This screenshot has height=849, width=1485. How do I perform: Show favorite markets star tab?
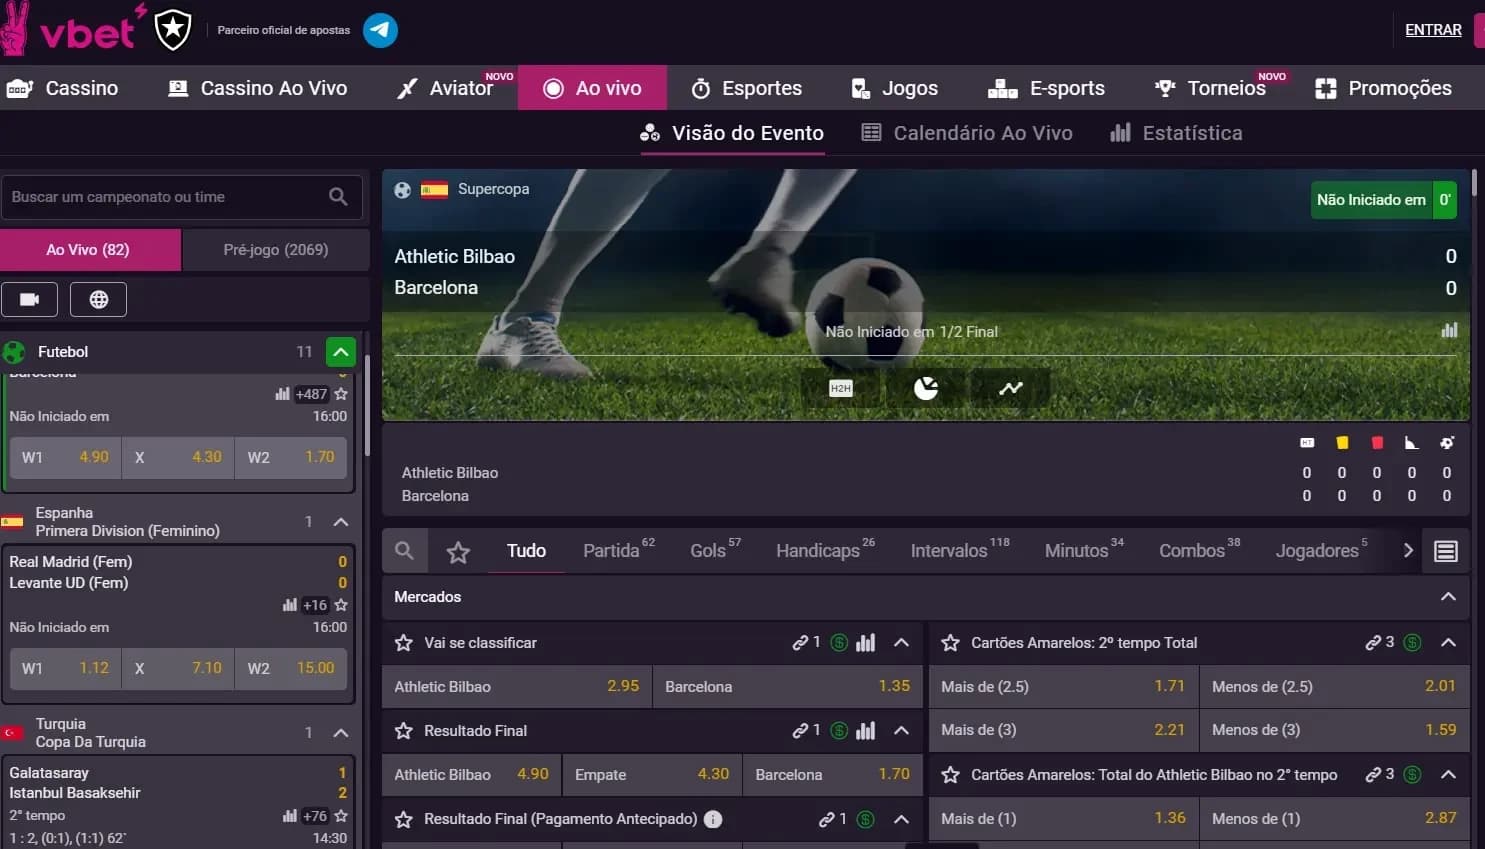tap(458, 551)
